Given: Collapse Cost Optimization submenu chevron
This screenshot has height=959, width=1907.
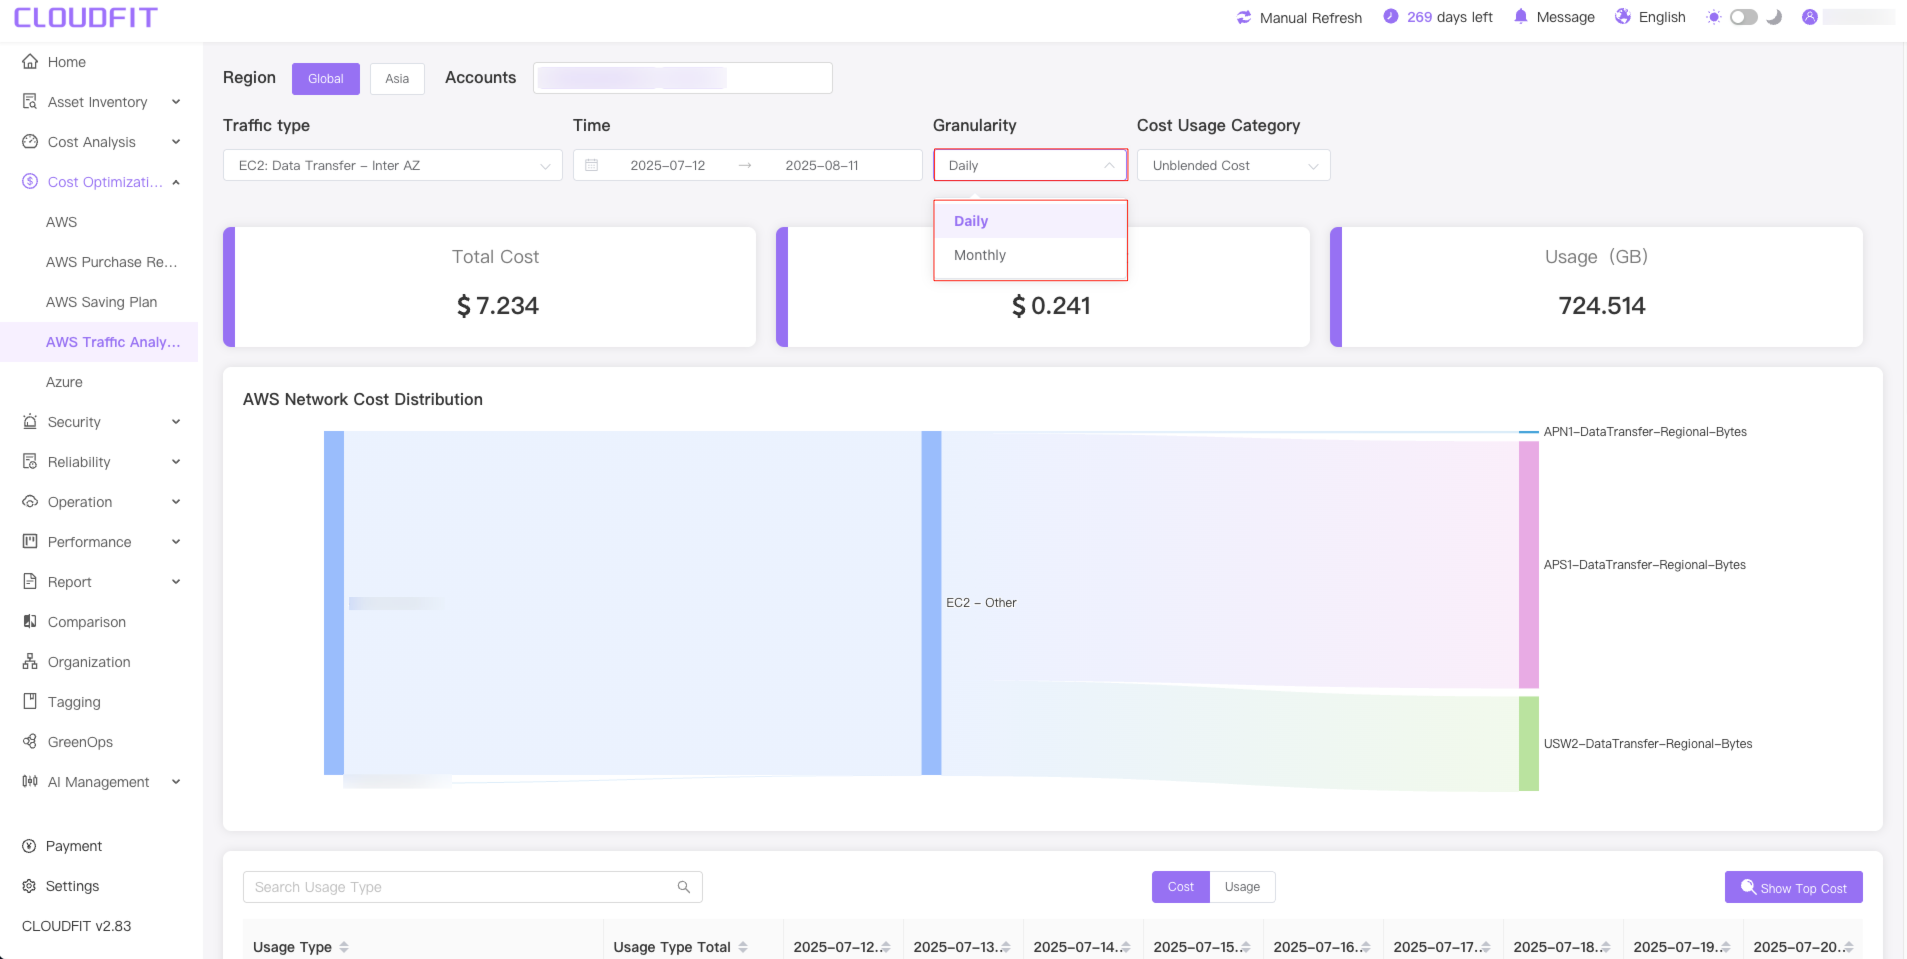Looking at the screenshot, I should pyautogui.click(x=176, y=182).
